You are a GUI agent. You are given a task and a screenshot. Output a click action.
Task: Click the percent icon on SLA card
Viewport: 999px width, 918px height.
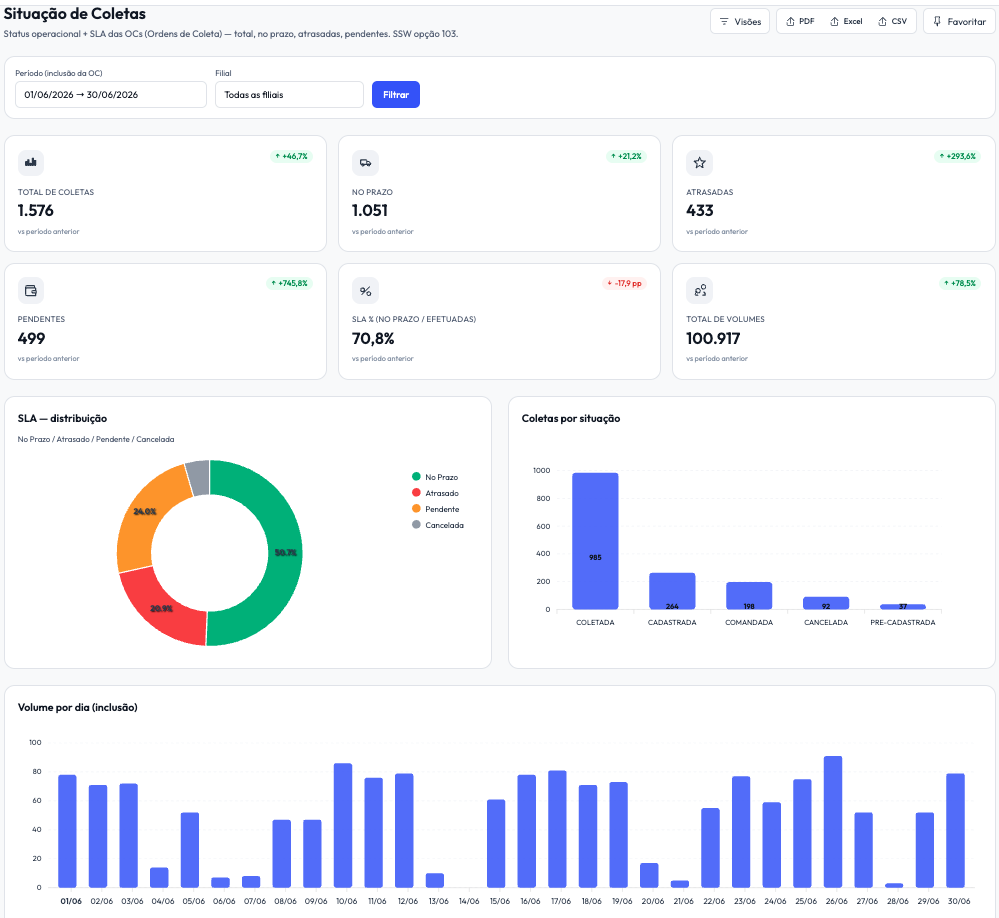(365, 290)
